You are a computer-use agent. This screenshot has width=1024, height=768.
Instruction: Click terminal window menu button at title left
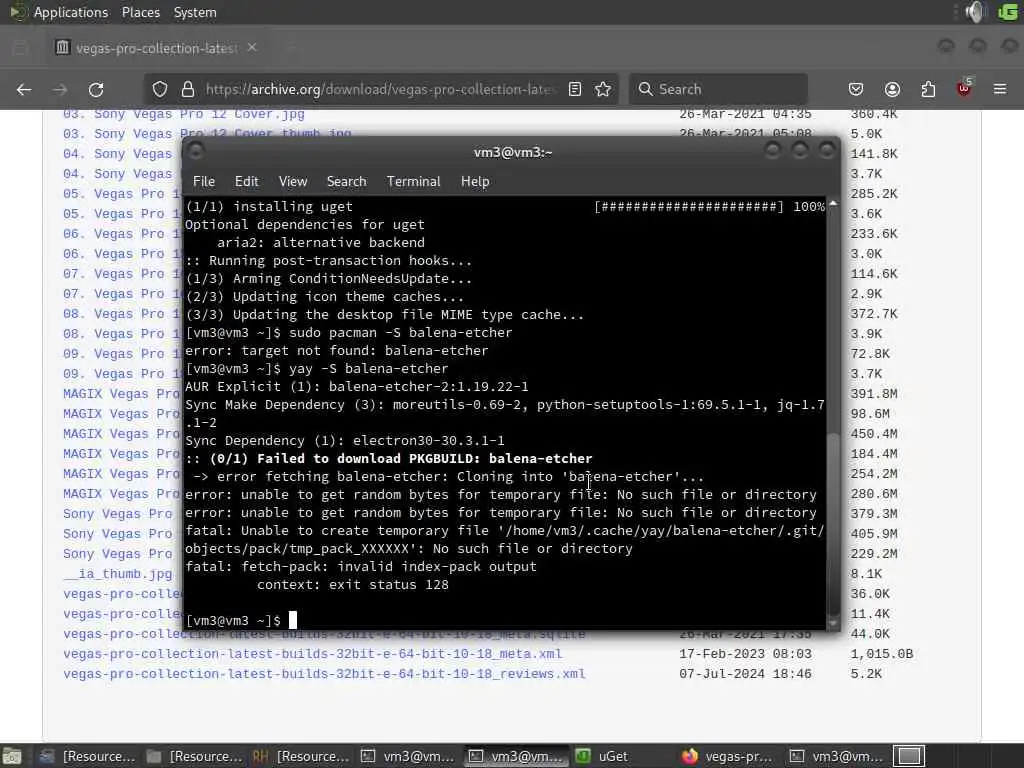[x=195, y=152]
